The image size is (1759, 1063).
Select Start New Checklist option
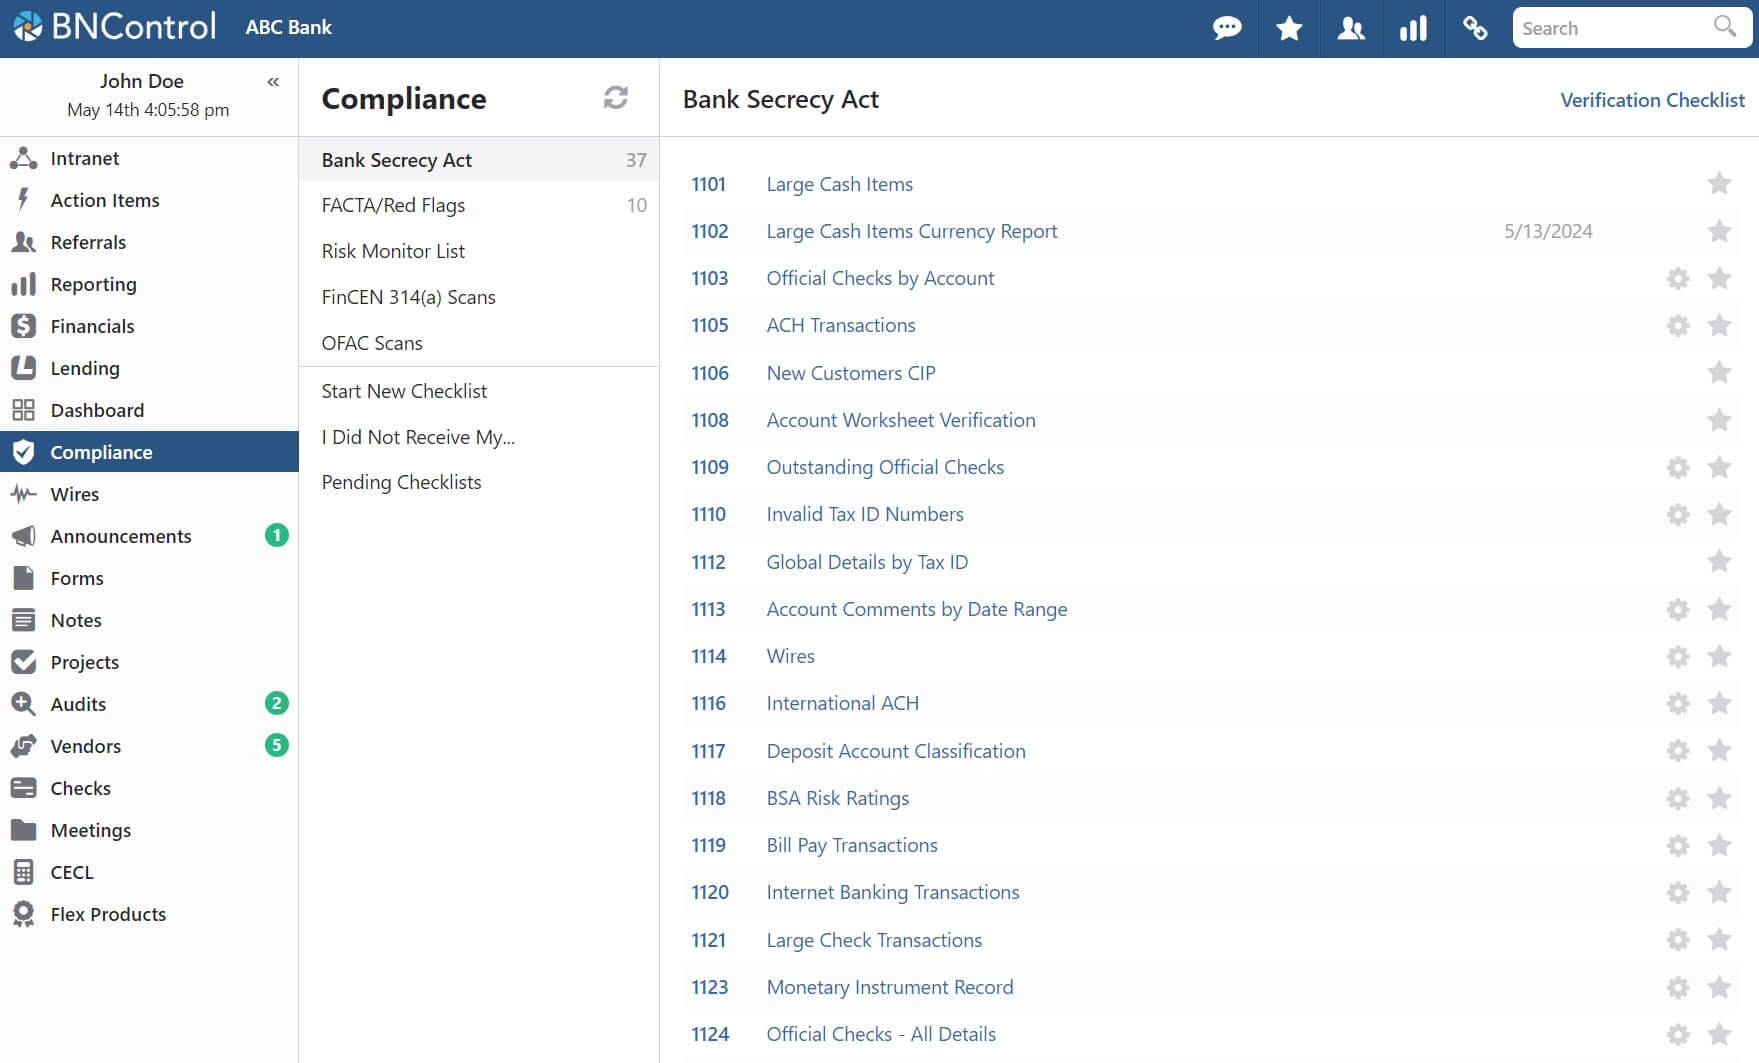(404, 391)
